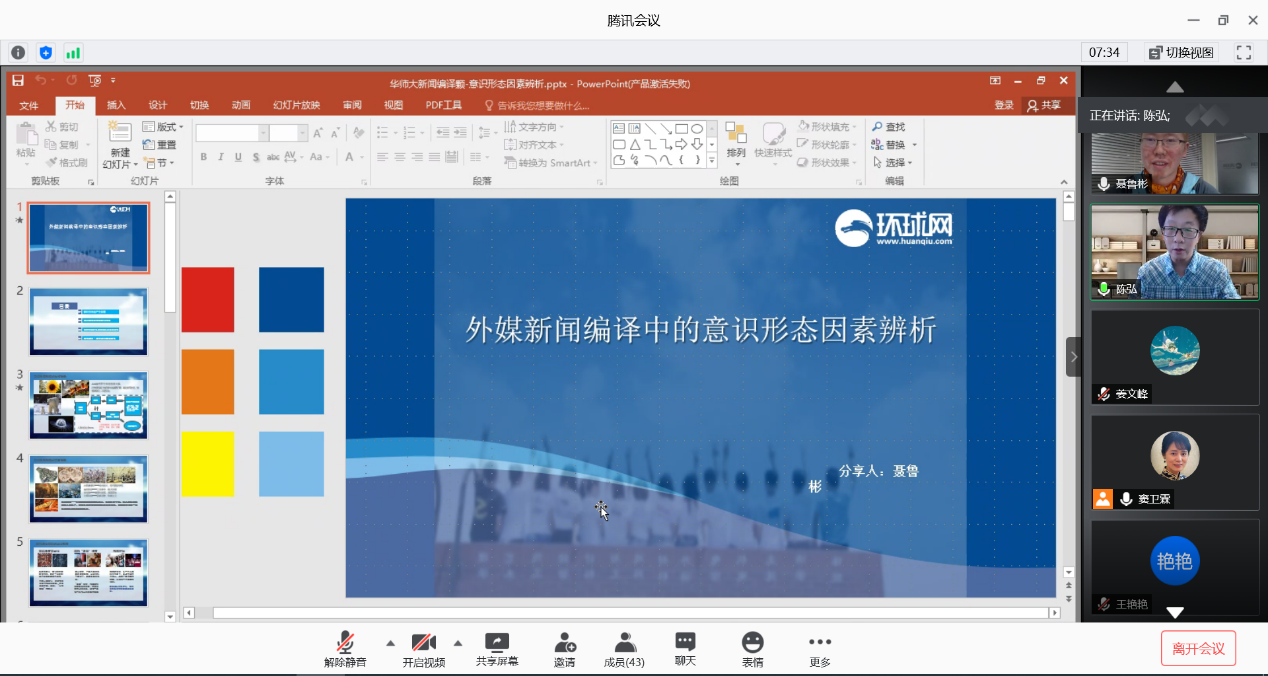
Task: Click the fullscreen icon in top bar
Action: point(1244,52)
